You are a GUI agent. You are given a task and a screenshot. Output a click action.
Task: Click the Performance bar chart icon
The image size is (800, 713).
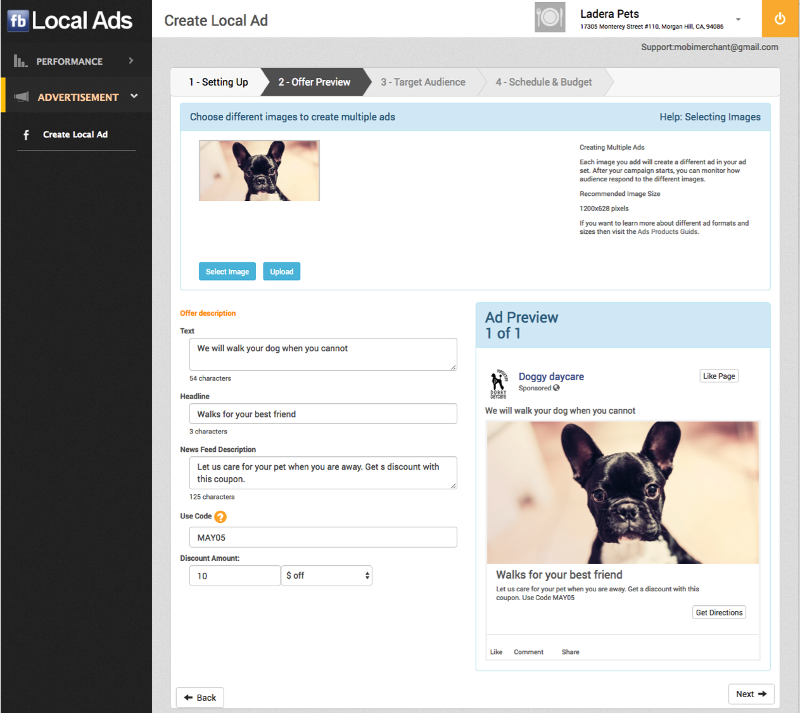(x=20, y=61)
